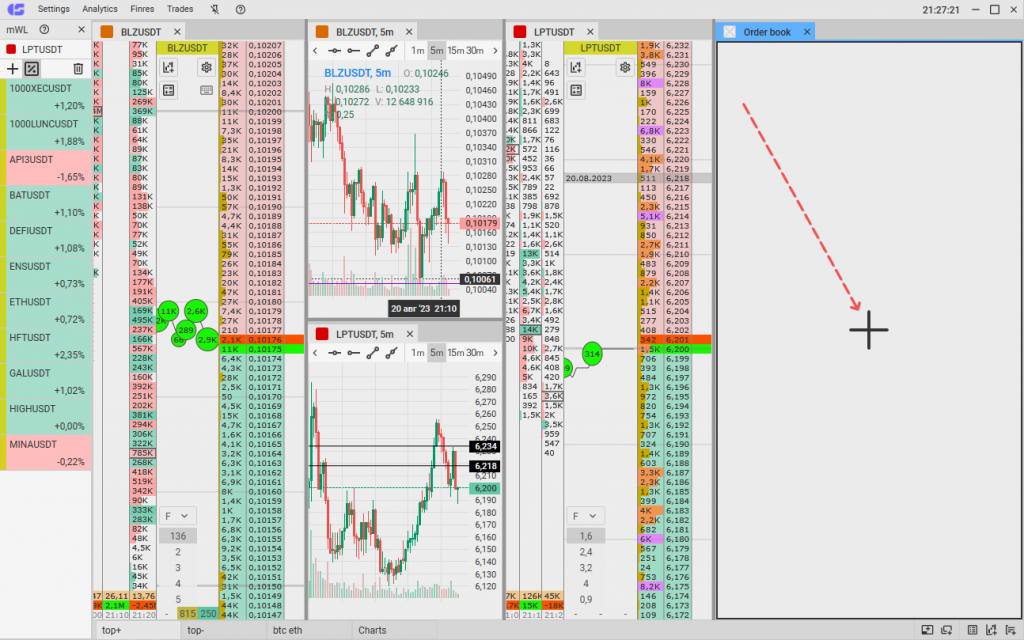Open gear settings in LPTUSDT order book
1024x640 pixels.
tap(624, 67)
